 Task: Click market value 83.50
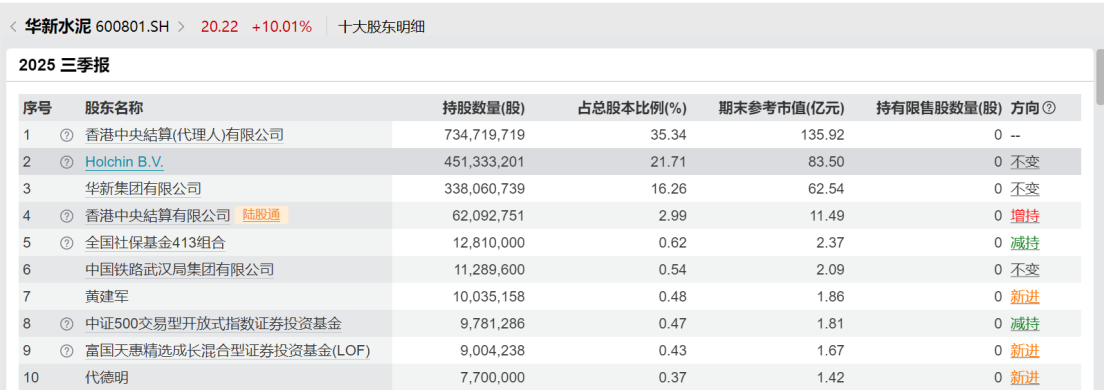827,162
